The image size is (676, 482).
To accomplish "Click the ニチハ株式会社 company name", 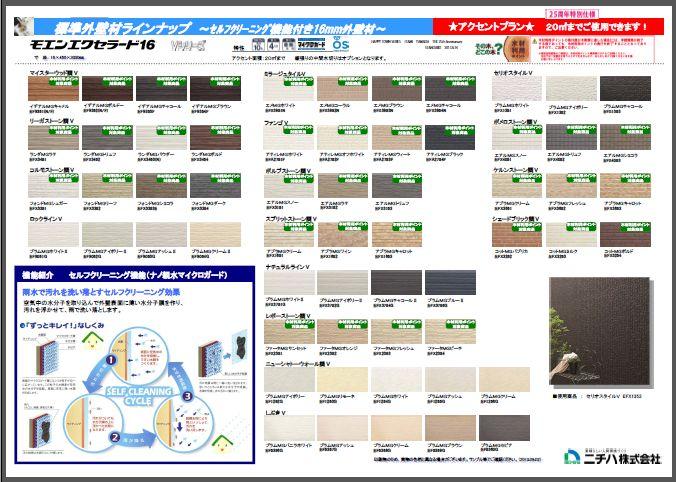I will click(x=622, y=458).
